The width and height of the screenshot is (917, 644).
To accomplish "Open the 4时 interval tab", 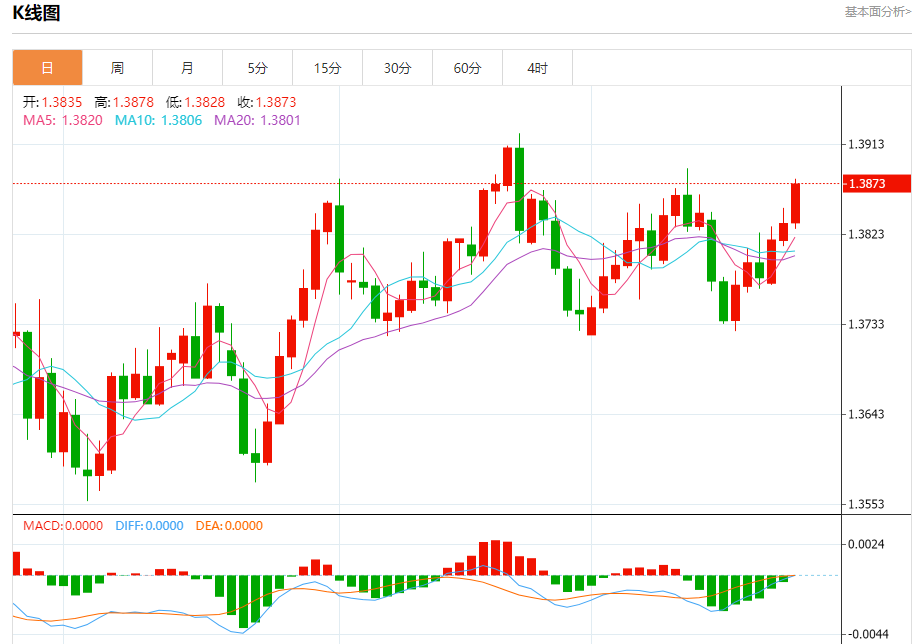I will (x=537, y=68).
